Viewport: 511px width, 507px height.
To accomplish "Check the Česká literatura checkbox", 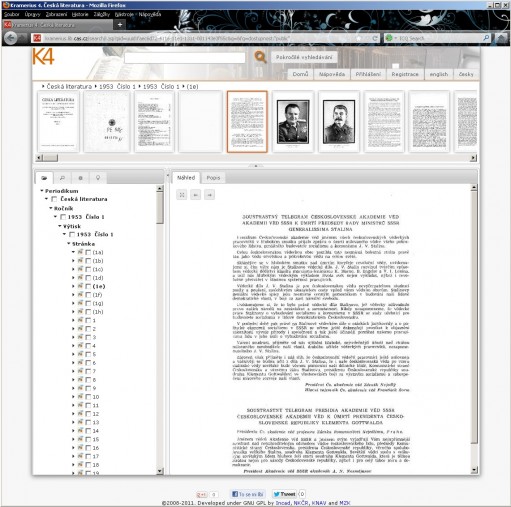I will pyautogui.click(x=54, y=199).
